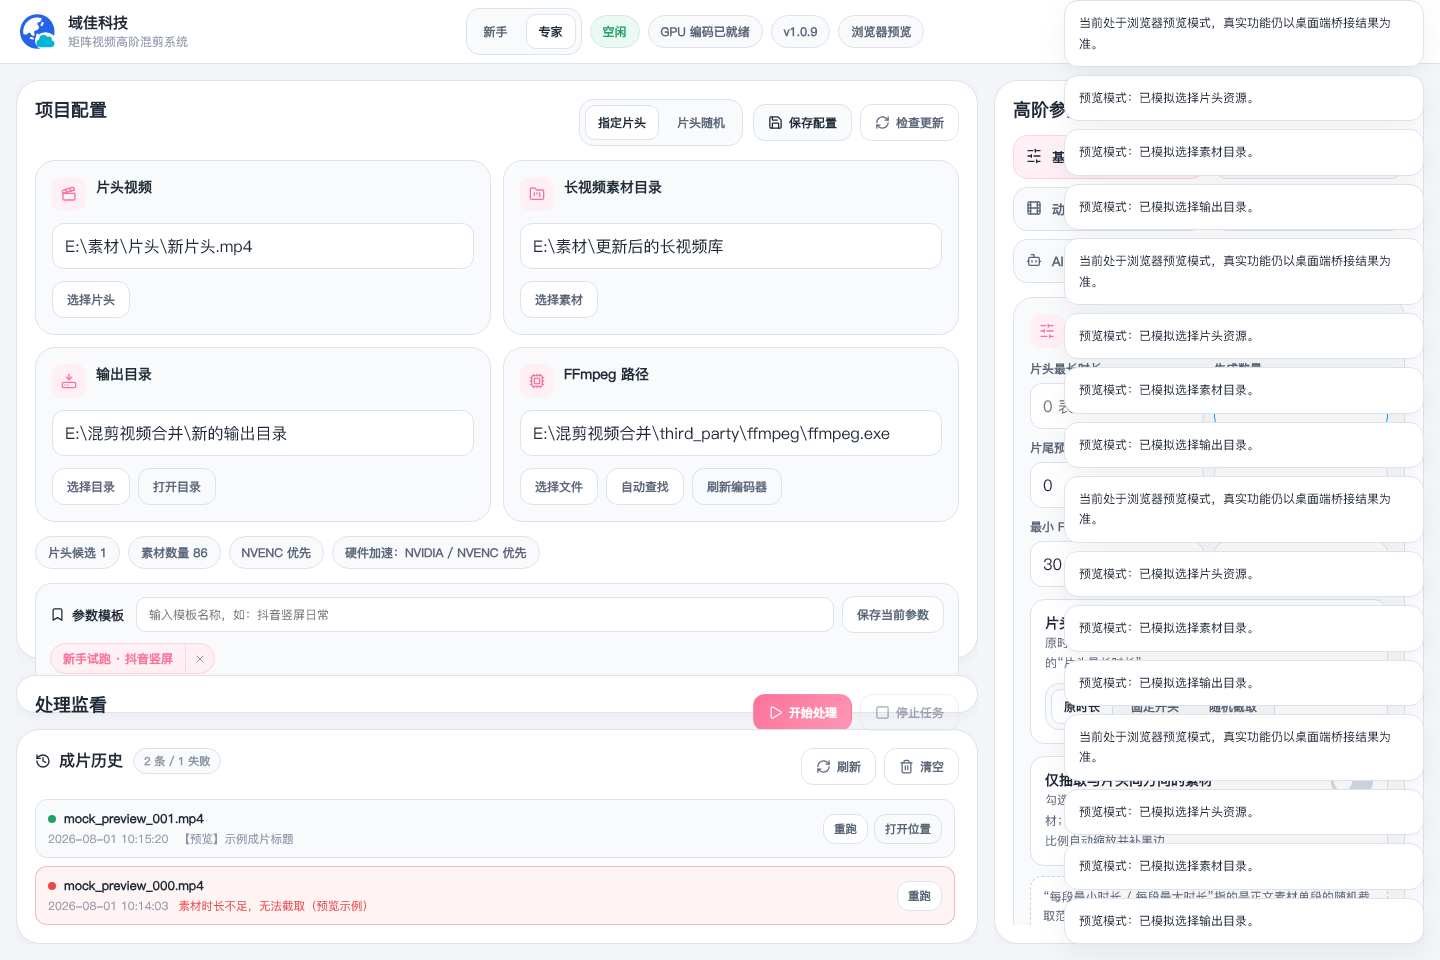Click the 域佳科技 globe logo icon
The width and height of the screenshot is (1440, 960).
tap(38, 32)
